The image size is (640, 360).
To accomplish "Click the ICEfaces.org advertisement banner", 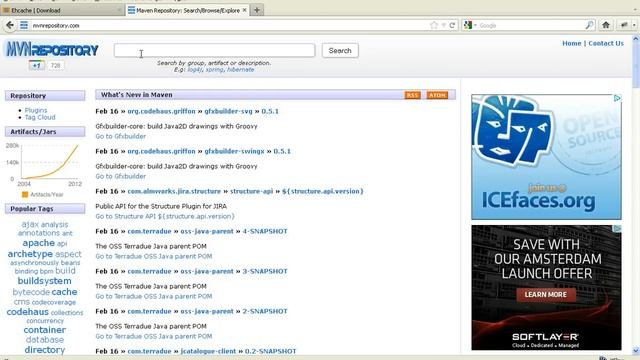I will (x=546, y=157).
